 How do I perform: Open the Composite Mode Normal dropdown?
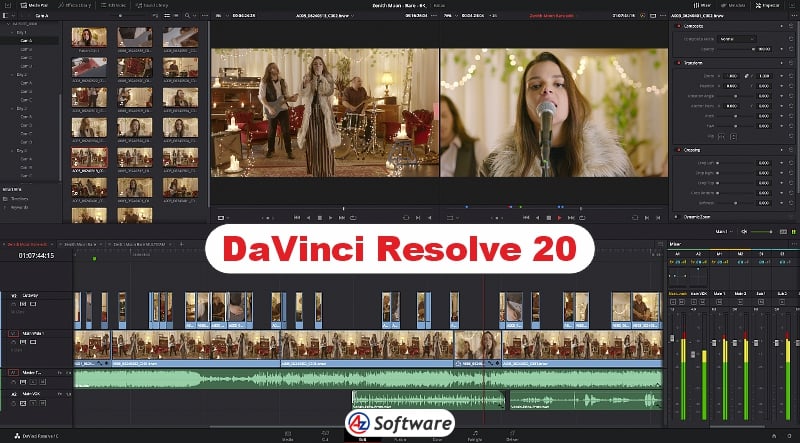[737, 39]
